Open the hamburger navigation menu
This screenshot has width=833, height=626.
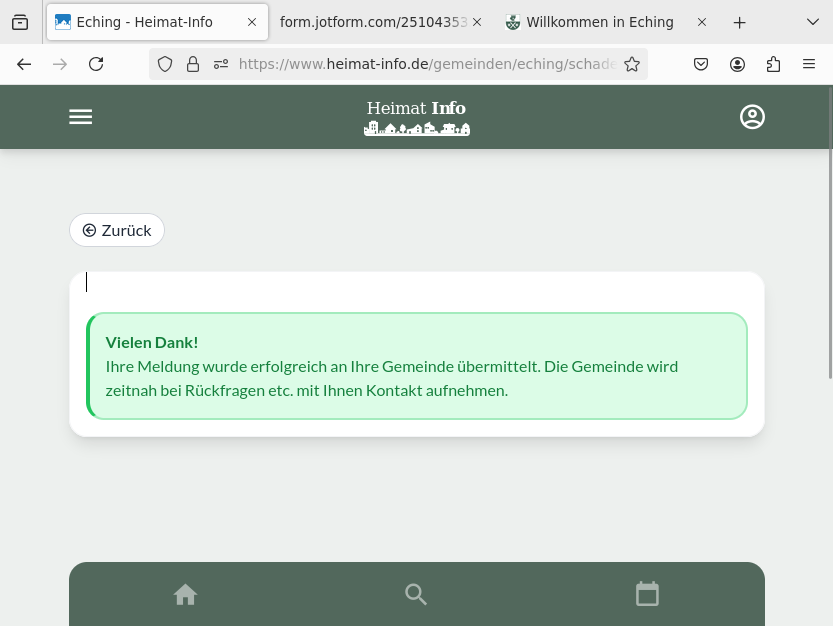pos(80,117)
